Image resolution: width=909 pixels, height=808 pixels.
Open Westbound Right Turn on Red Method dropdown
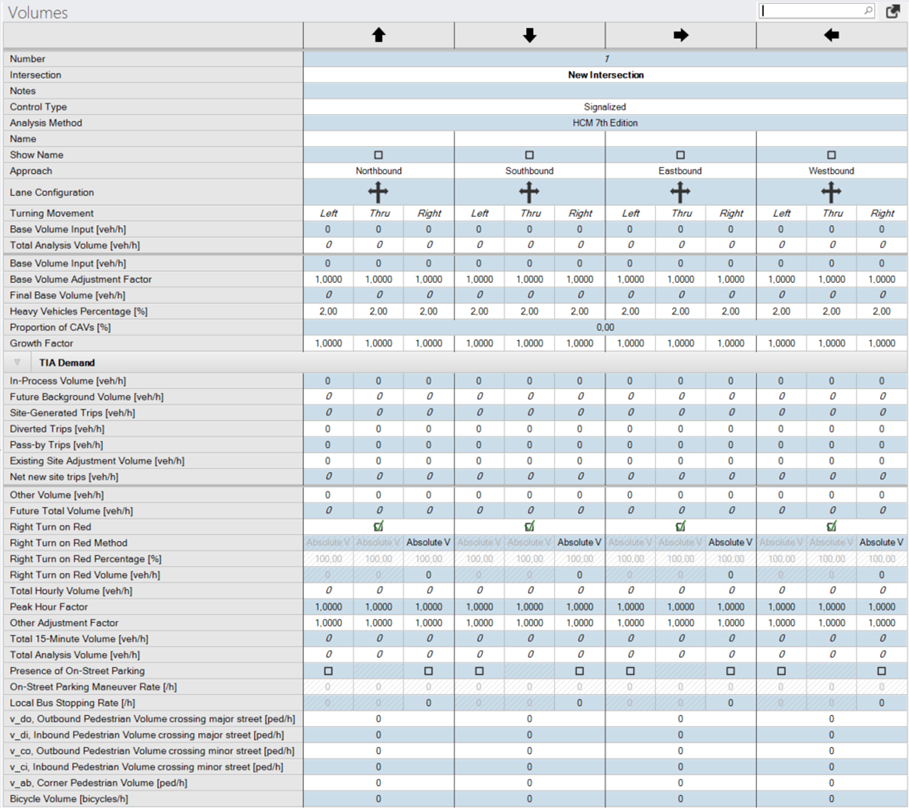tap(881, 542)
